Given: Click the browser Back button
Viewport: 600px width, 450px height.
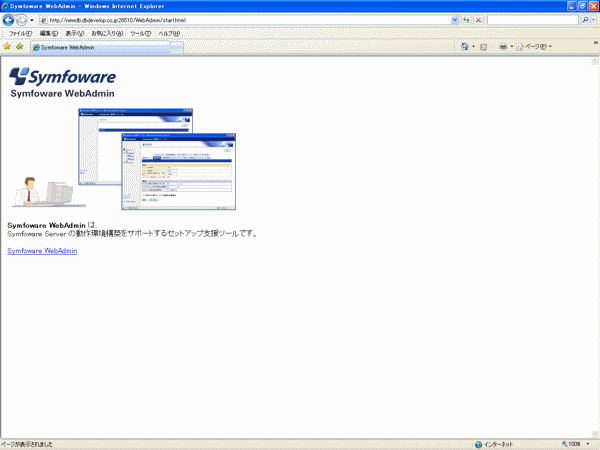Looking at the screenshot, I should click(9, 20).
